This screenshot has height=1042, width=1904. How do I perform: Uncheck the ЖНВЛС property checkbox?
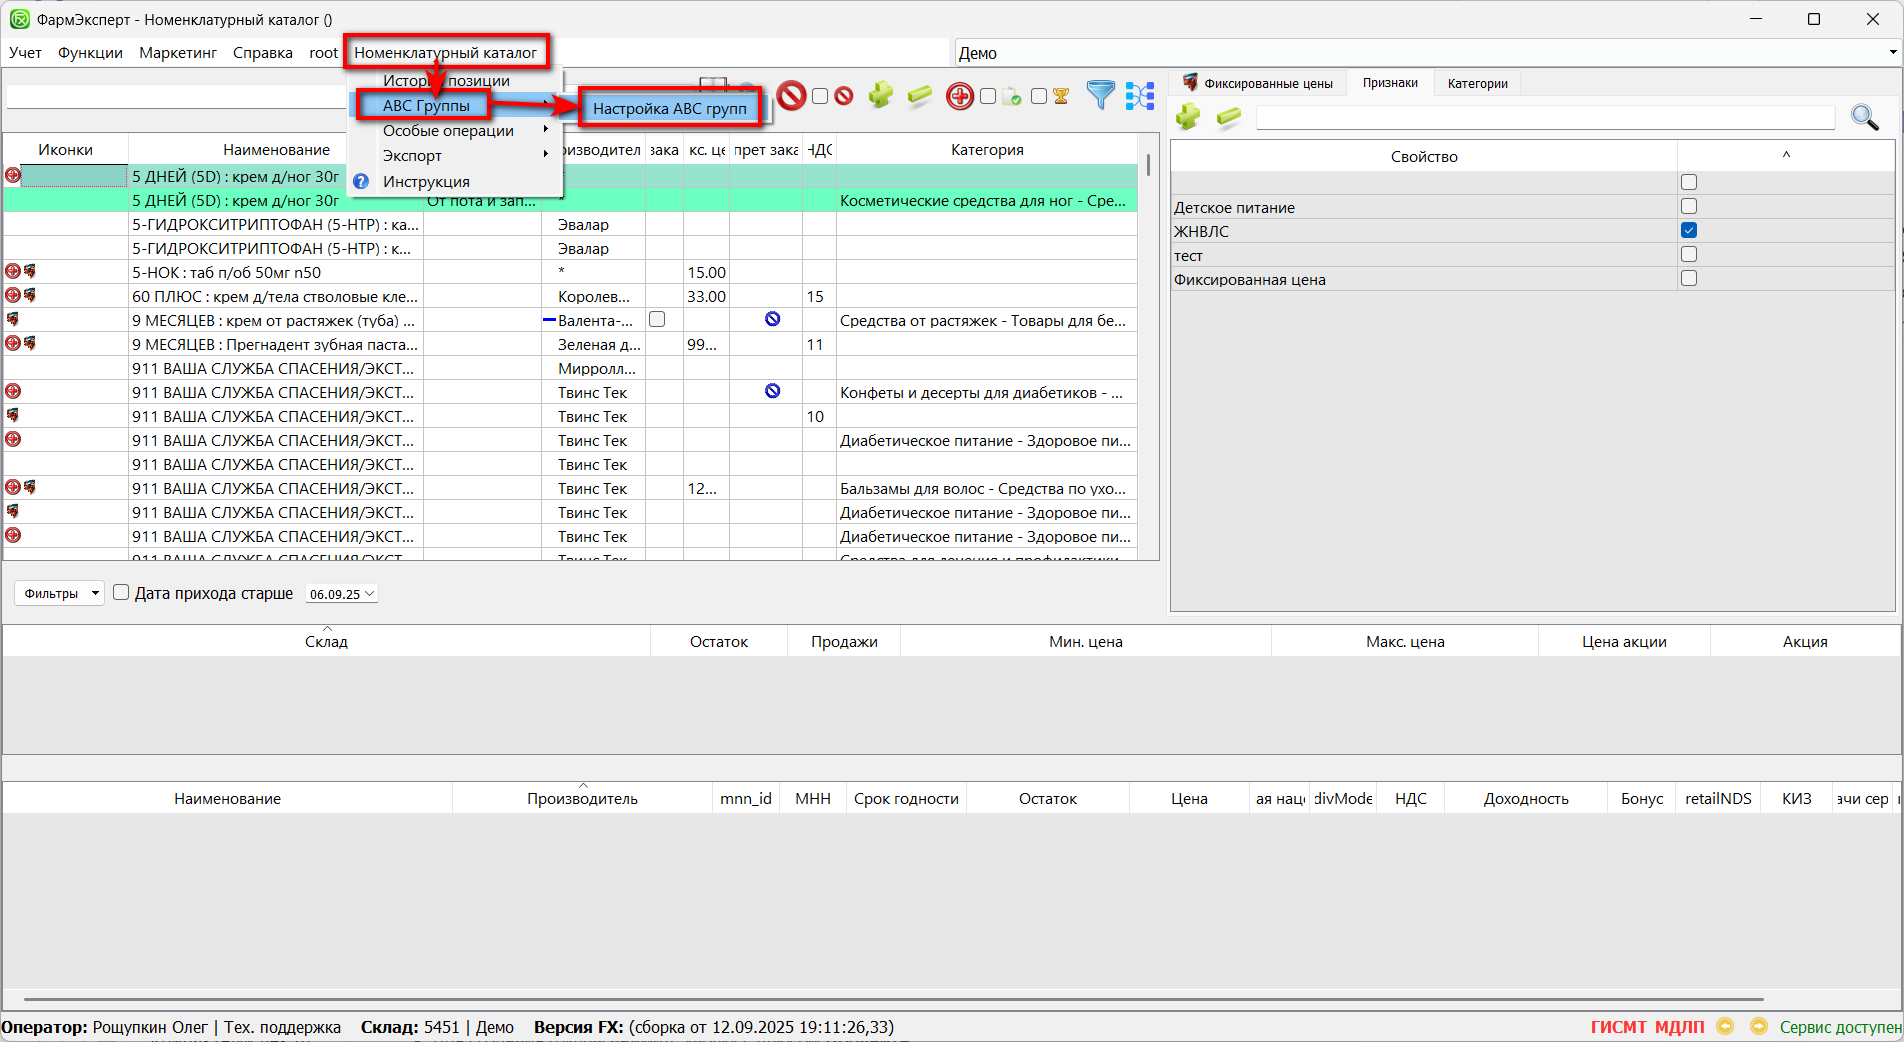tap(1689, 231)
